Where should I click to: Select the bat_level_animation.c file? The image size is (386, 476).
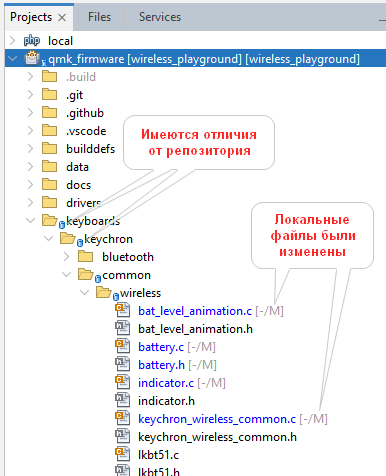coord(195,311)
